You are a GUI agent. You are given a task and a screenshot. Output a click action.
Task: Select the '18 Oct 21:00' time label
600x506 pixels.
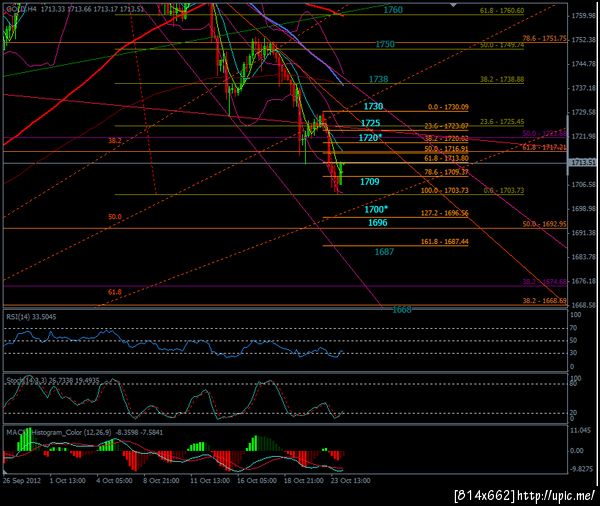tap(304, 480)
